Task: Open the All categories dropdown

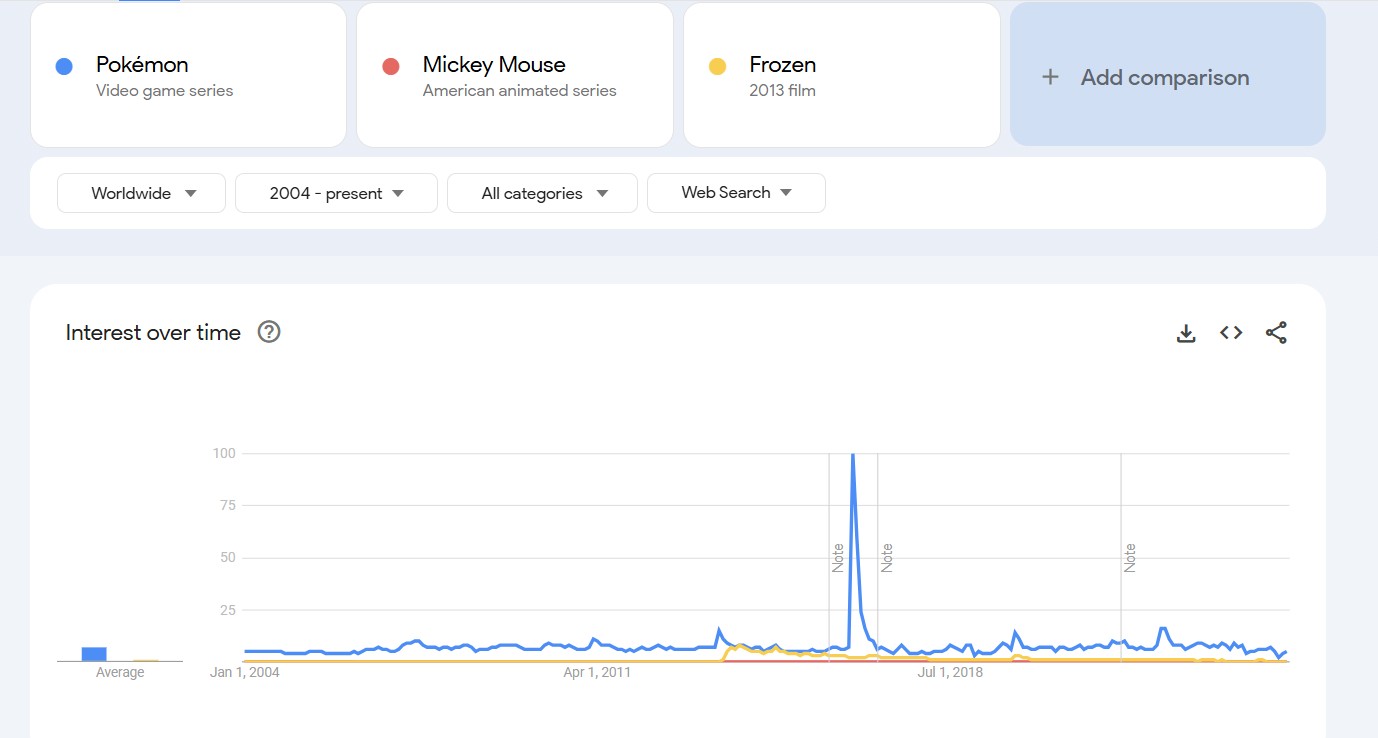Action: [542, 193]
